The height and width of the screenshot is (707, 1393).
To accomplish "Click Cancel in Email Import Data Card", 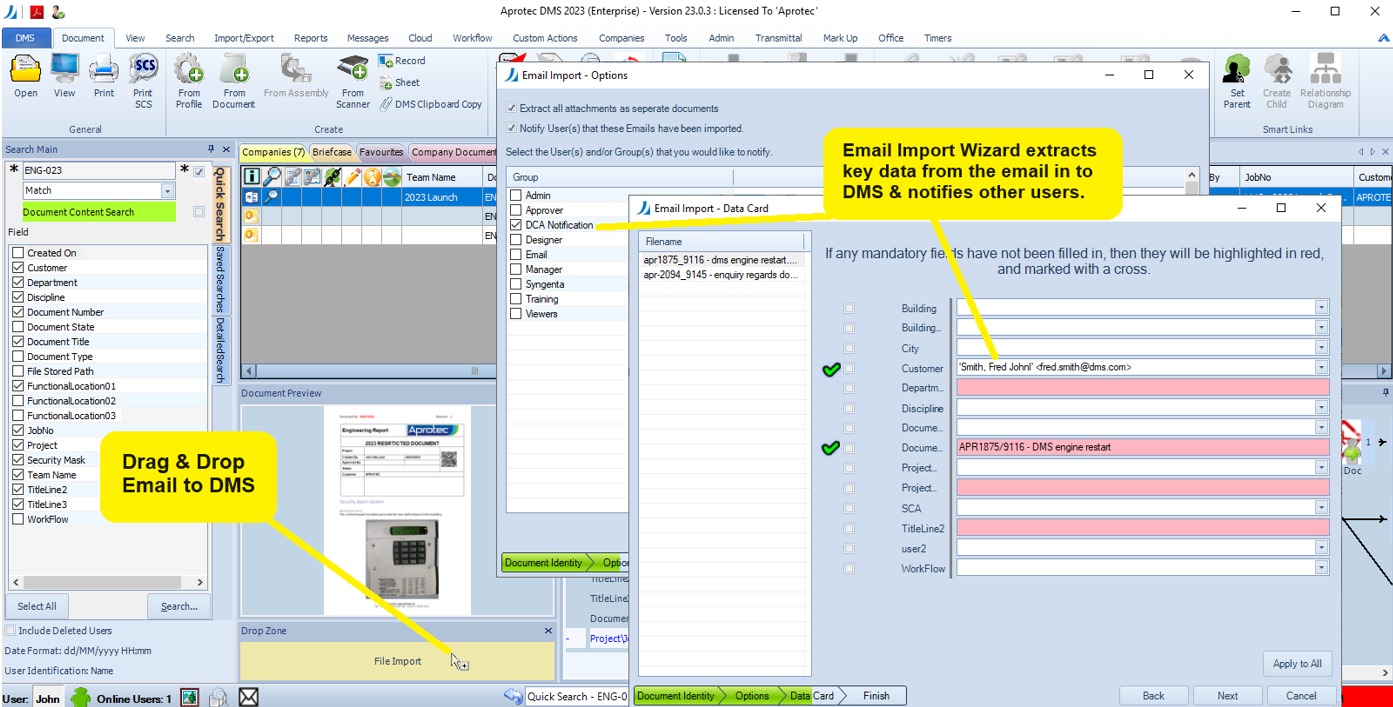I will coord(1301,695).
